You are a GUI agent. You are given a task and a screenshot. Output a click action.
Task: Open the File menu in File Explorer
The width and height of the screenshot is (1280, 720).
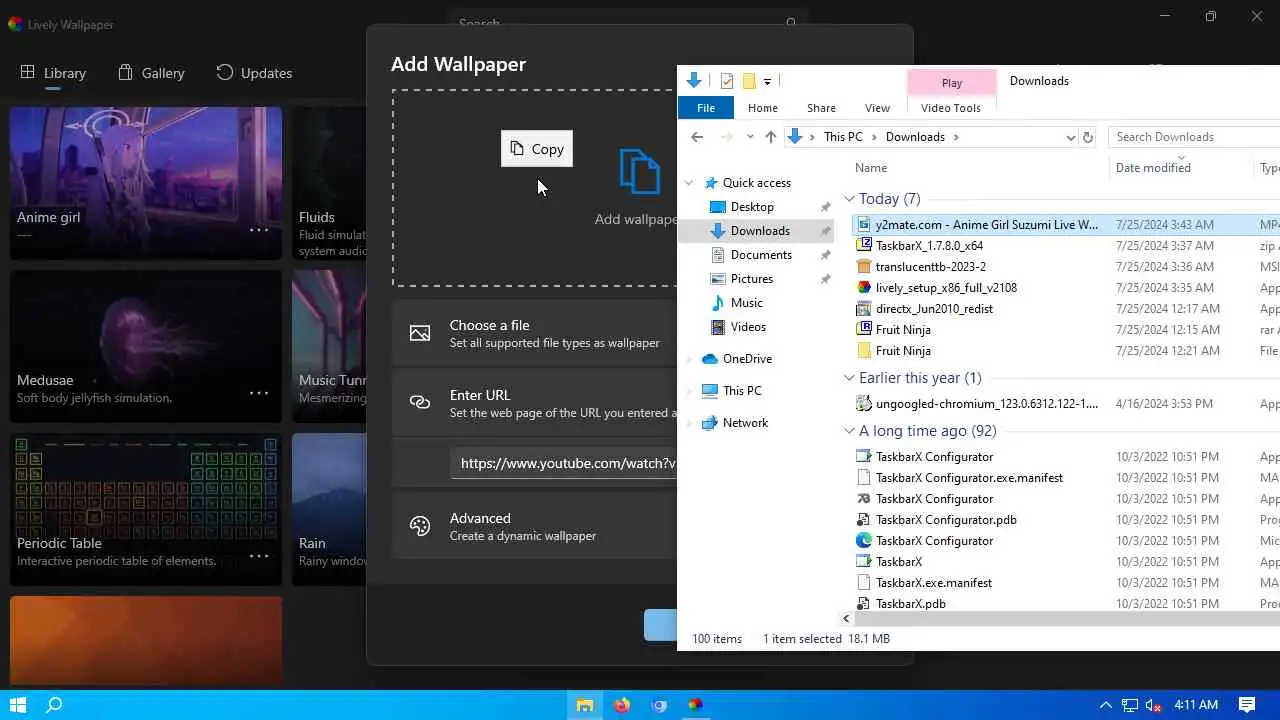click(706, 108)
